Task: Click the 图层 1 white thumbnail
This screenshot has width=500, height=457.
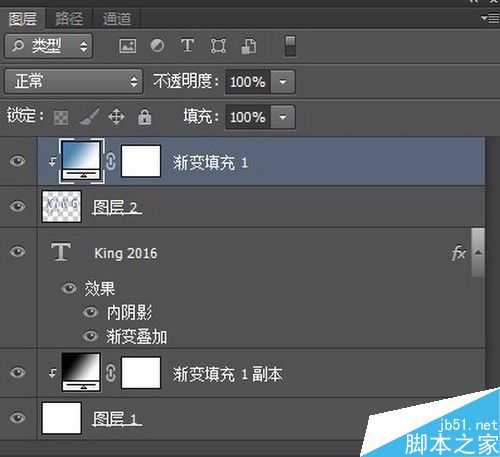Action: click(61, 418)
